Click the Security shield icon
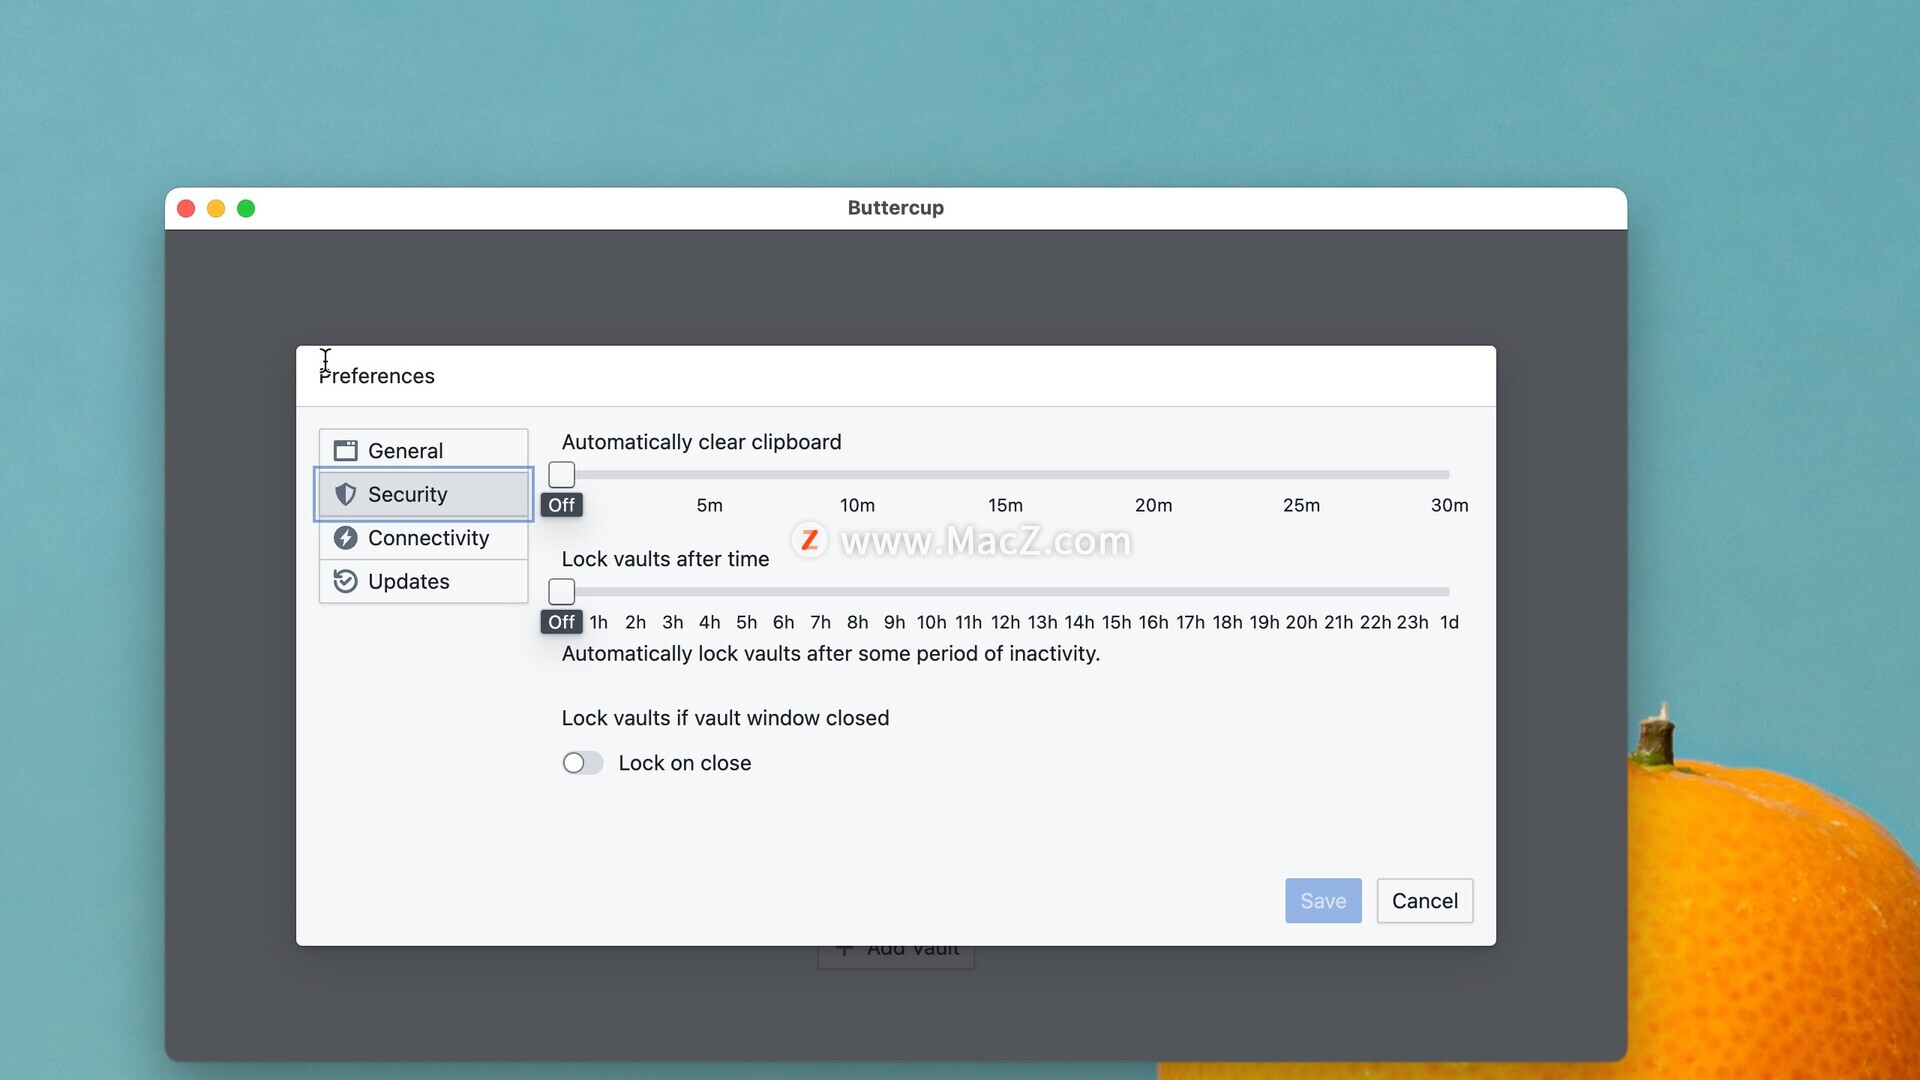 click(x=345, y=494)
